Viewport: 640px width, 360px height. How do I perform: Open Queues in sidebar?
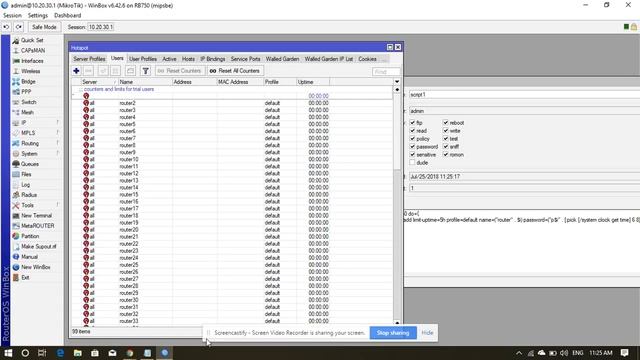[29, 164]
